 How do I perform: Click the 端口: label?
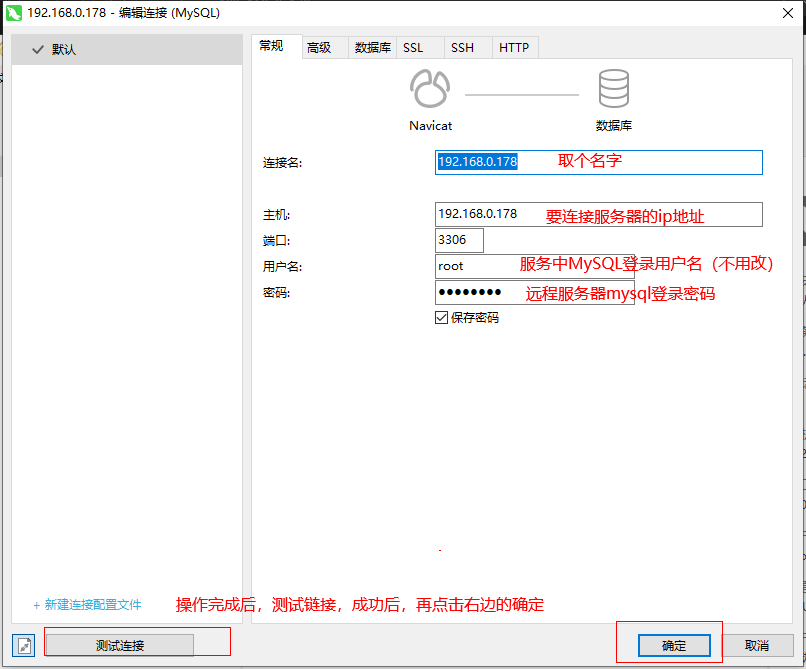coord(277,241)
